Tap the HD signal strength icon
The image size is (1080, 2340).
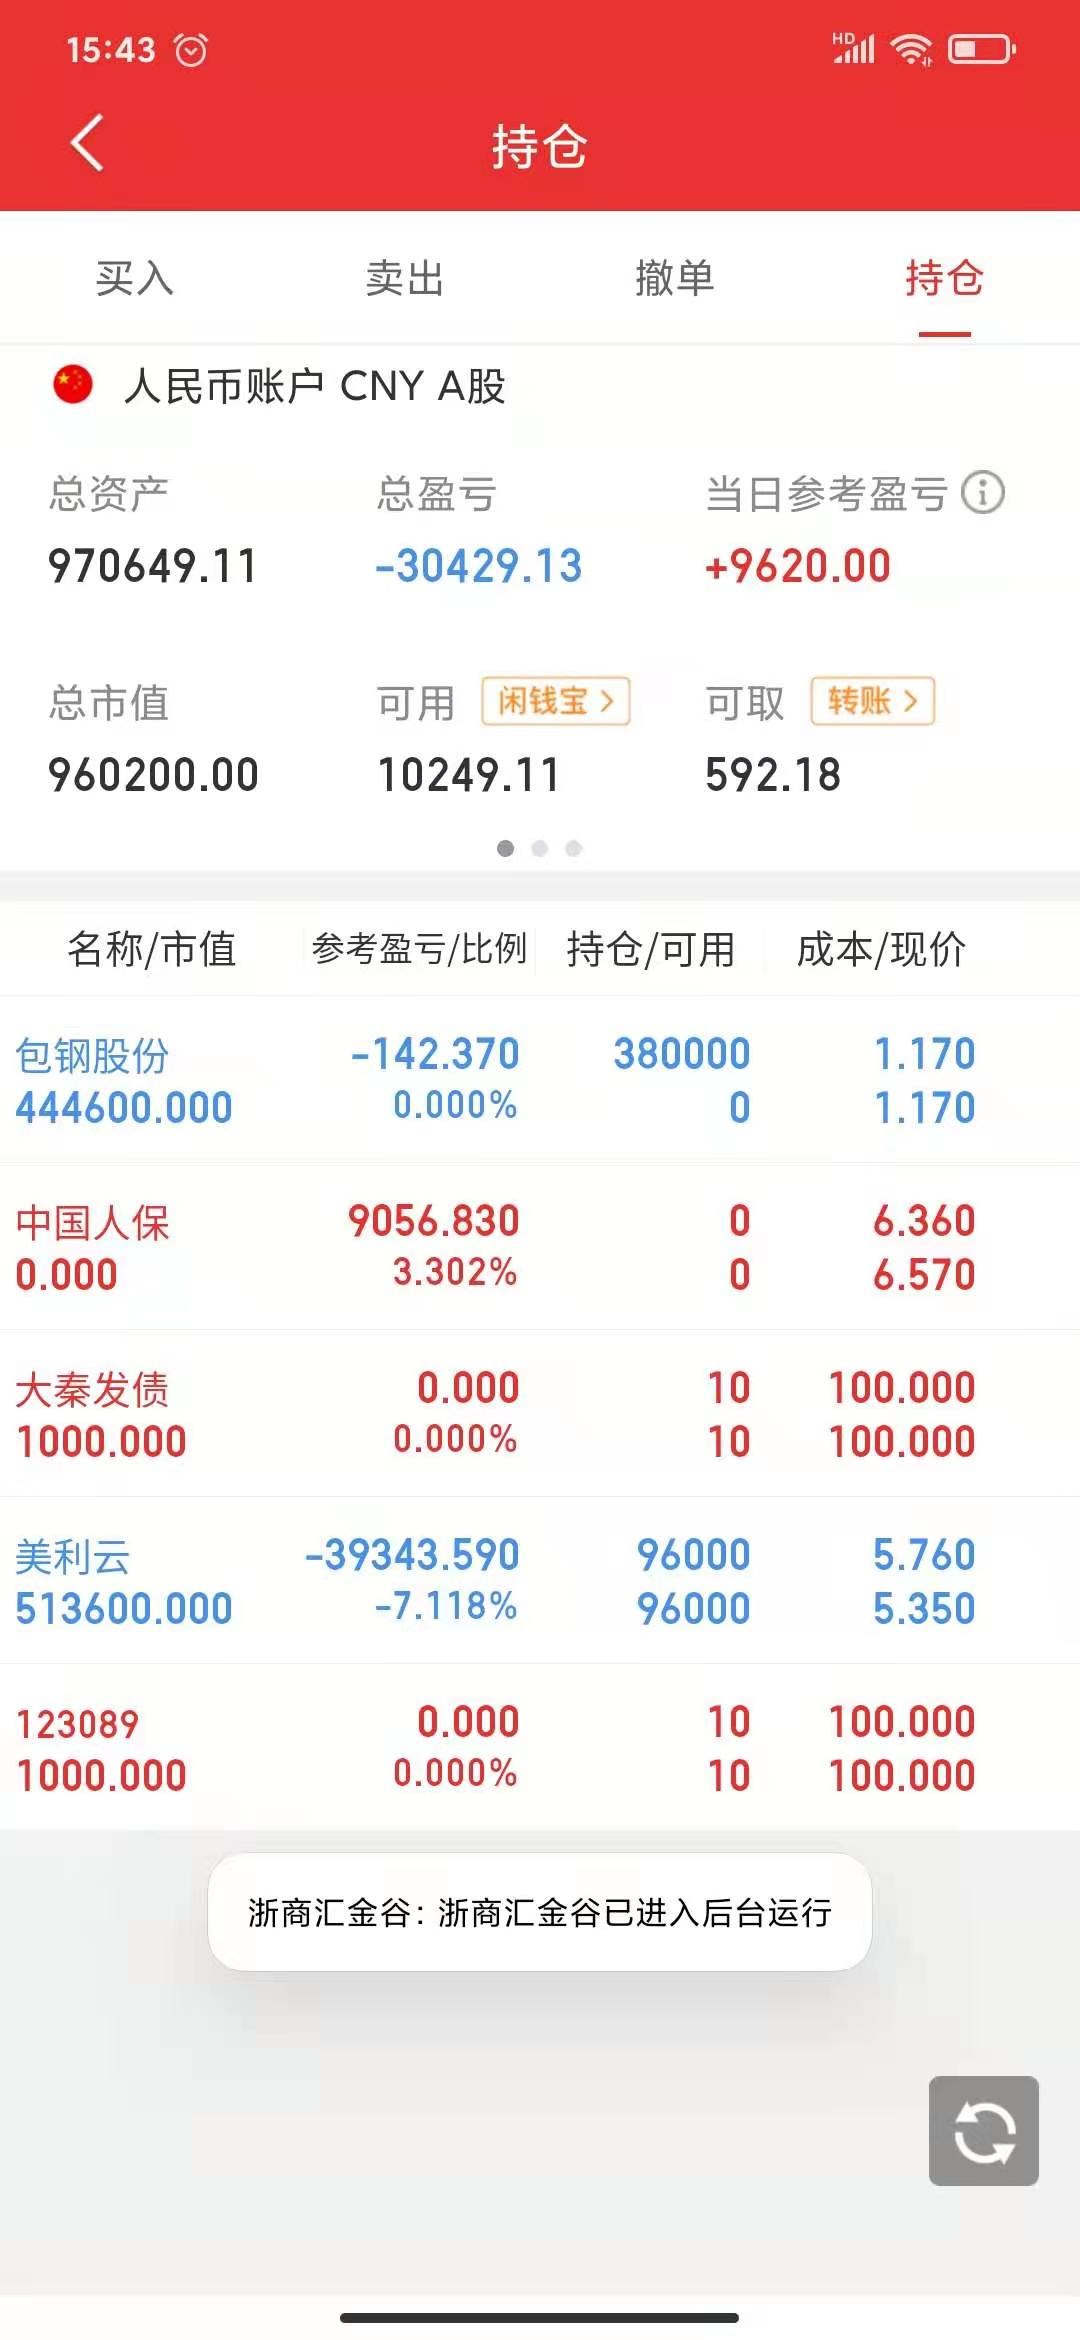(853, 47)
